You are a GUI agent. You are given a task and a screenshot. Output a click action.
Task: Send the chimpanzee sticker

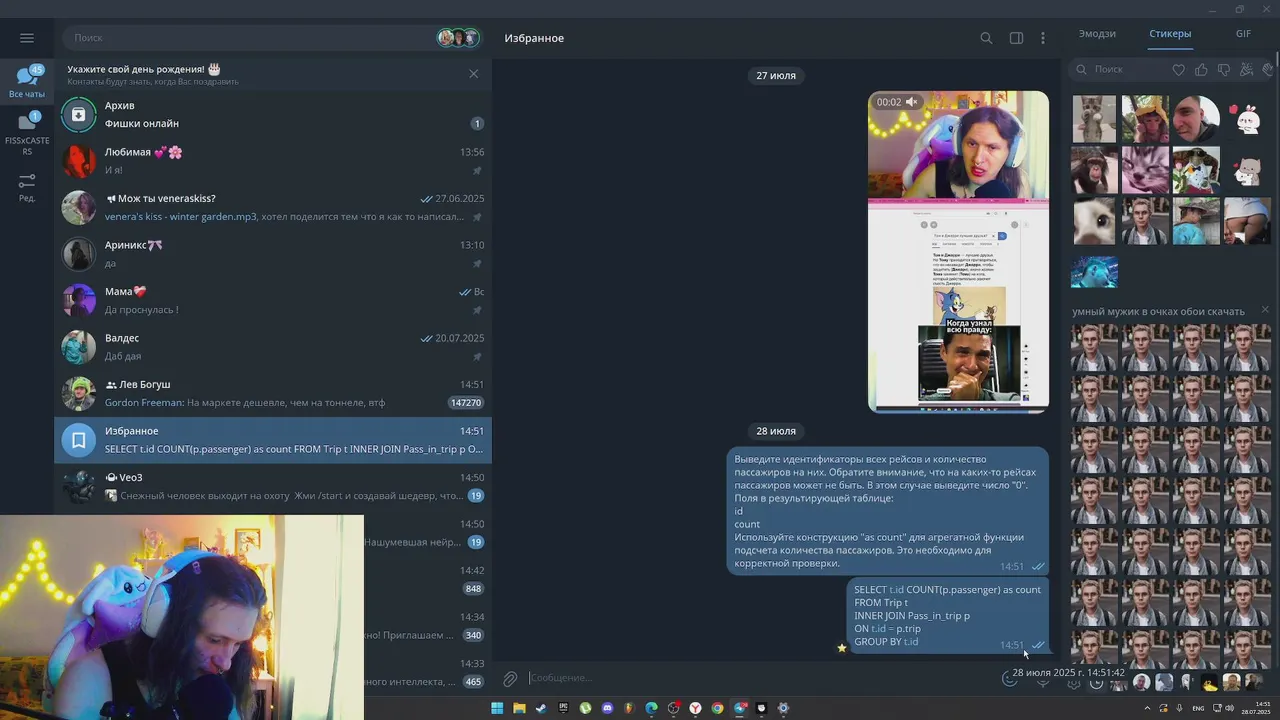[1094, 170]
